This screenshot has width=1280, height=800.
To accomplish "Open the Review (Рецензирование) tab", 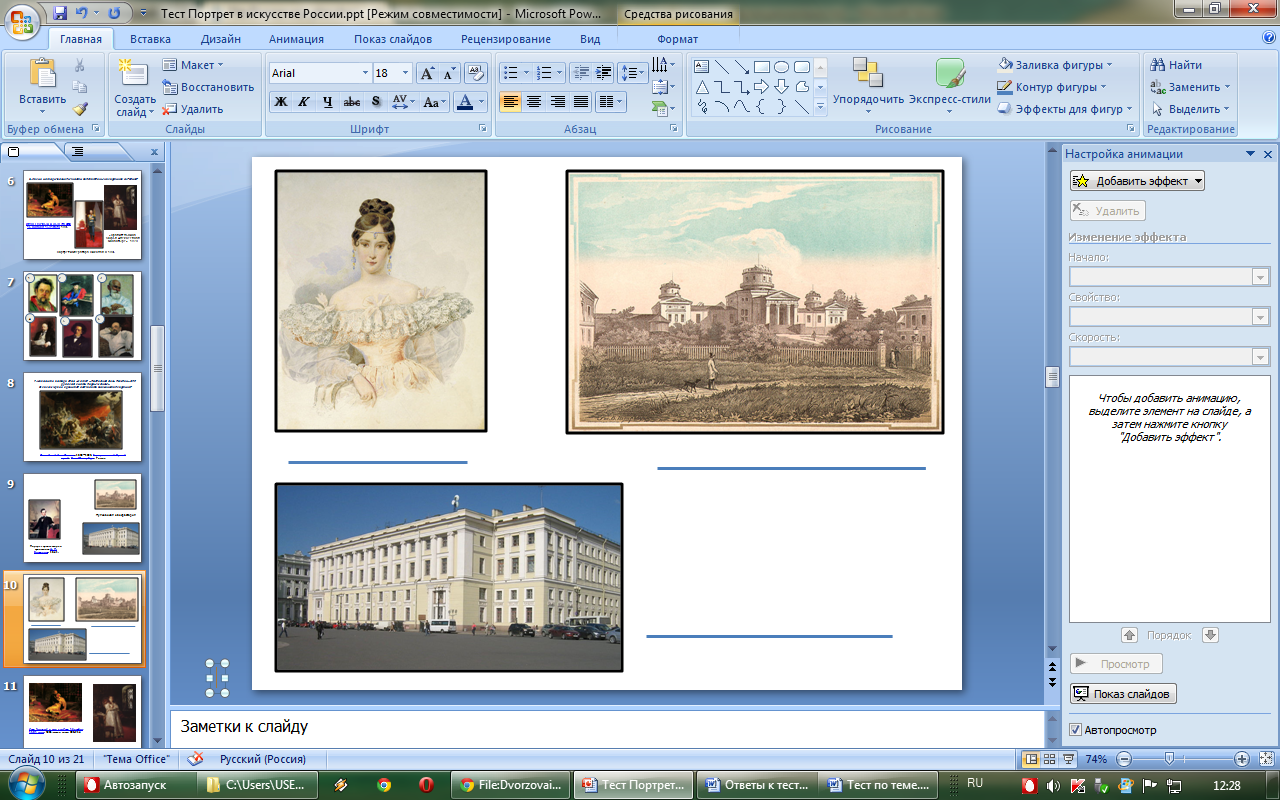I will click(x=506, y=39).
